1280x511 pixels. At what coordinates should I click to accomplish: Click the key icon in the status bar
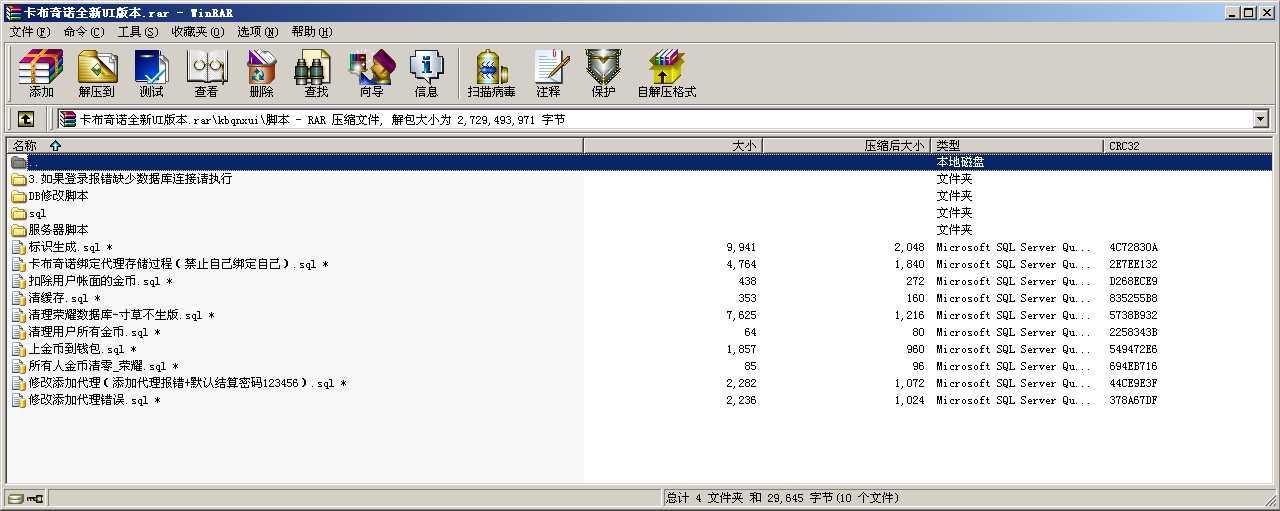tap(35, 498)
